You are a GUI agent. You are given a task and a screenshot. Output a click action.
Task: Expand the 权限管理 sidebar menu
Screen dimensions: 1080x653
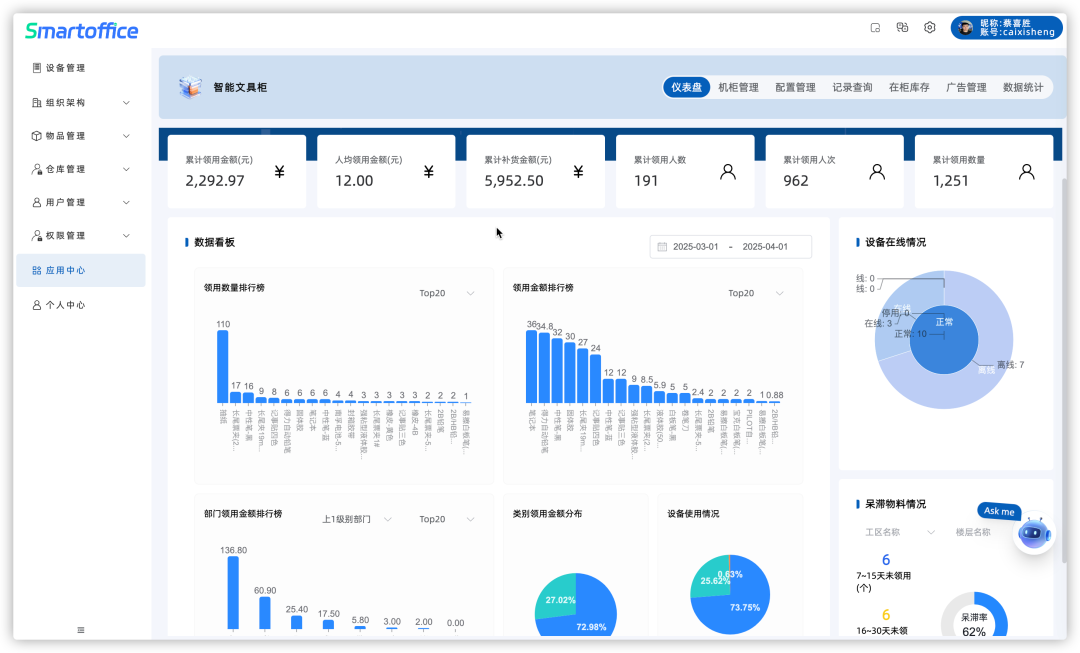point(126,235)
